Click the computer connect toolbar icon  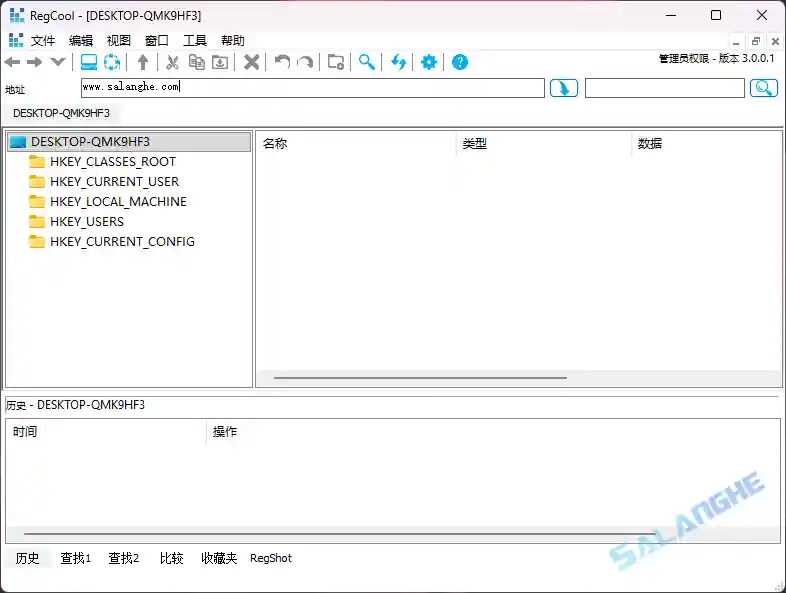[x=89, y=62]
